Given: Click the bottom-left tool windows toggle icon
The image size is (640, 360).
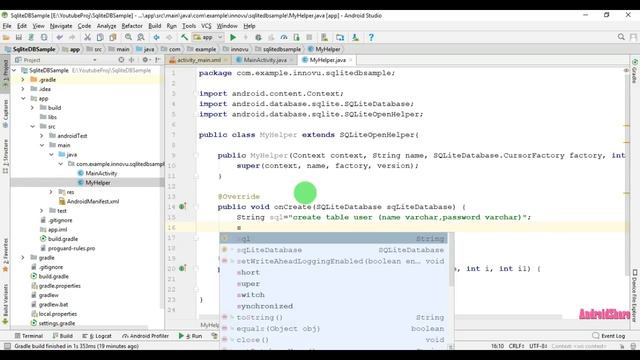Looking at the screenshot, I should [7, 346].
